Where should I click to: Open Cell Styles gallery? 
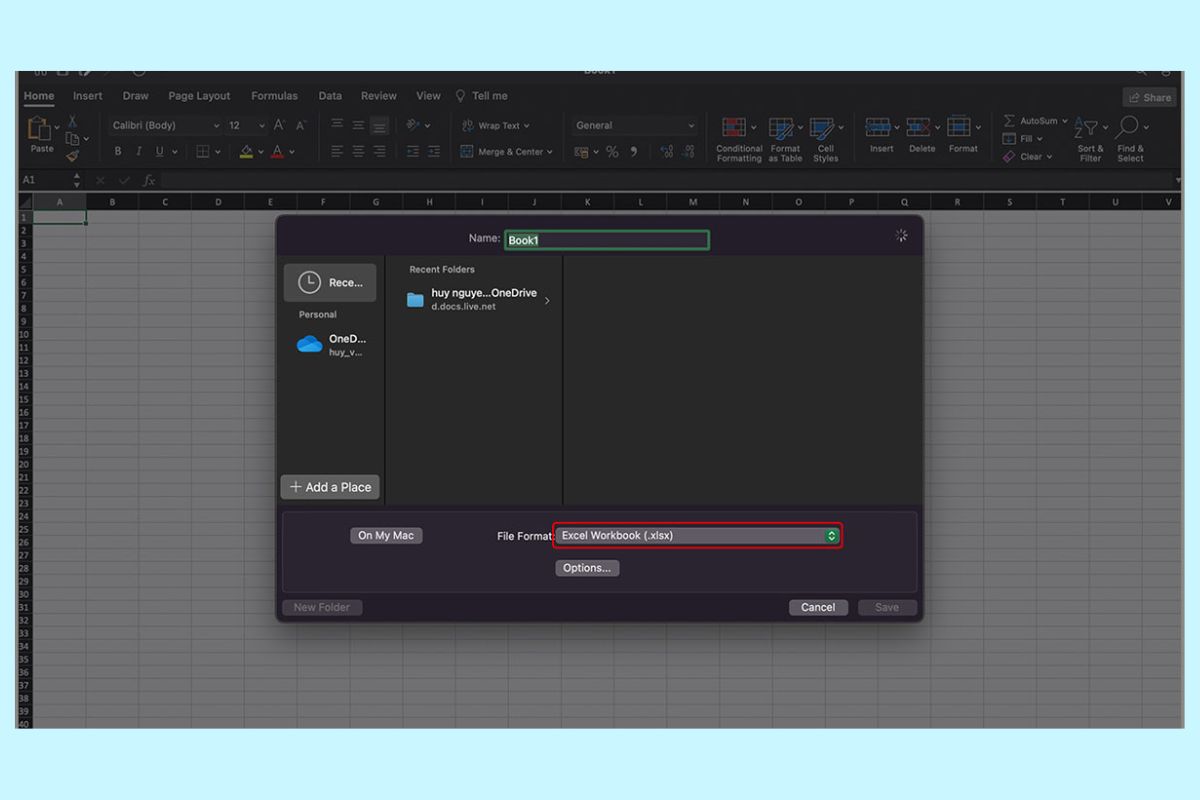click(x=825, y=139)
